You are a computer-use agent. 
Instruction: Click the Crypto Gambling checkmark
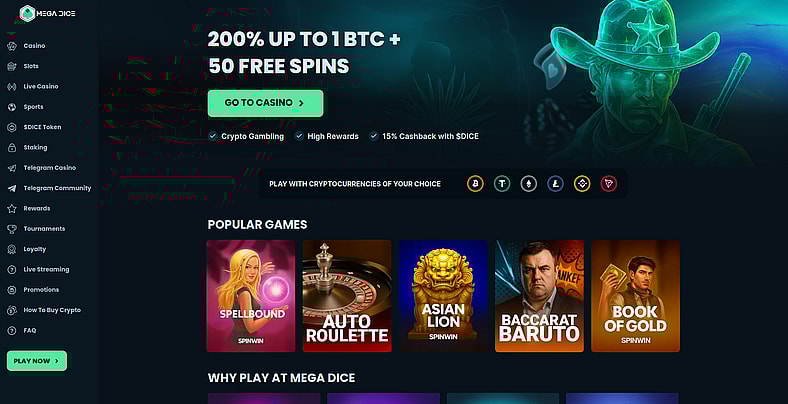pos(213,136)
